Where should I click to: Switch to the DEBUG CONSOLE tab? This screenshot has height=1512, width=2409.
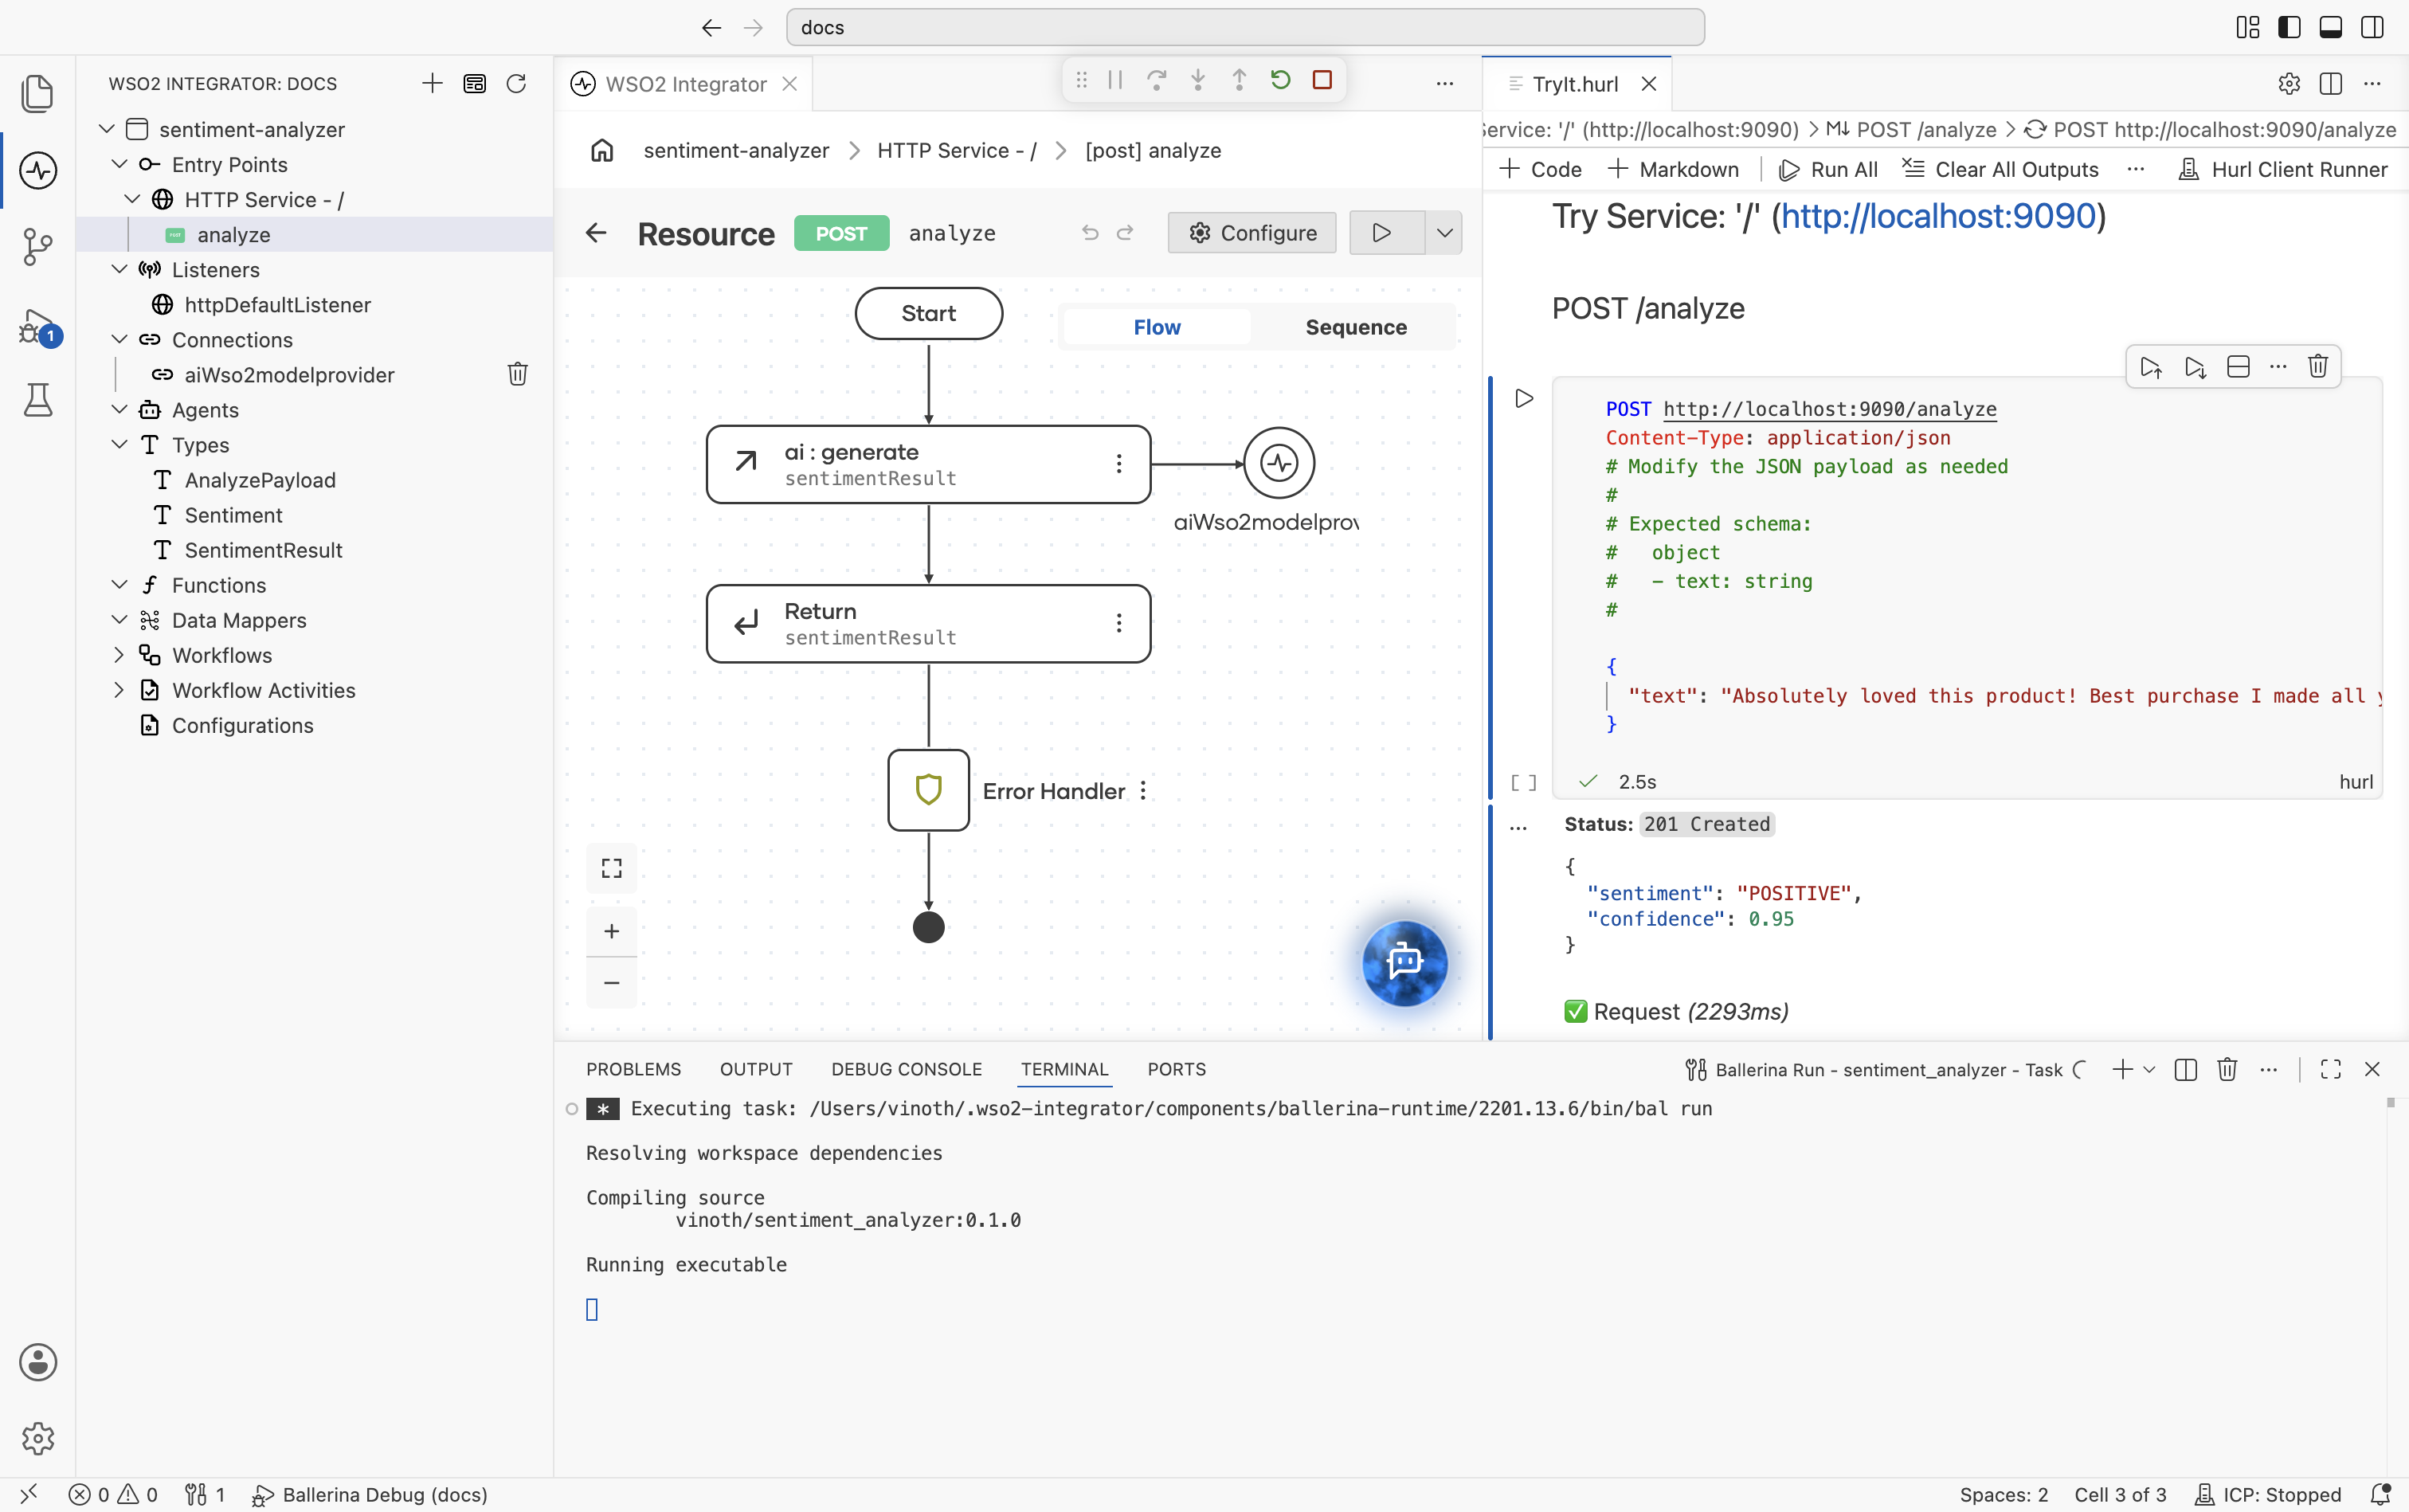[906, 1069]
